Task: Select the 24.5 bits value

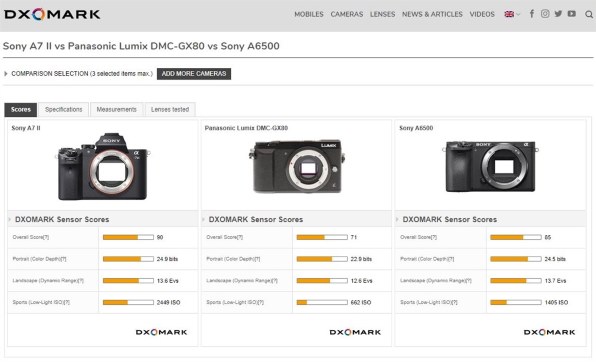Action: point(555,259)
